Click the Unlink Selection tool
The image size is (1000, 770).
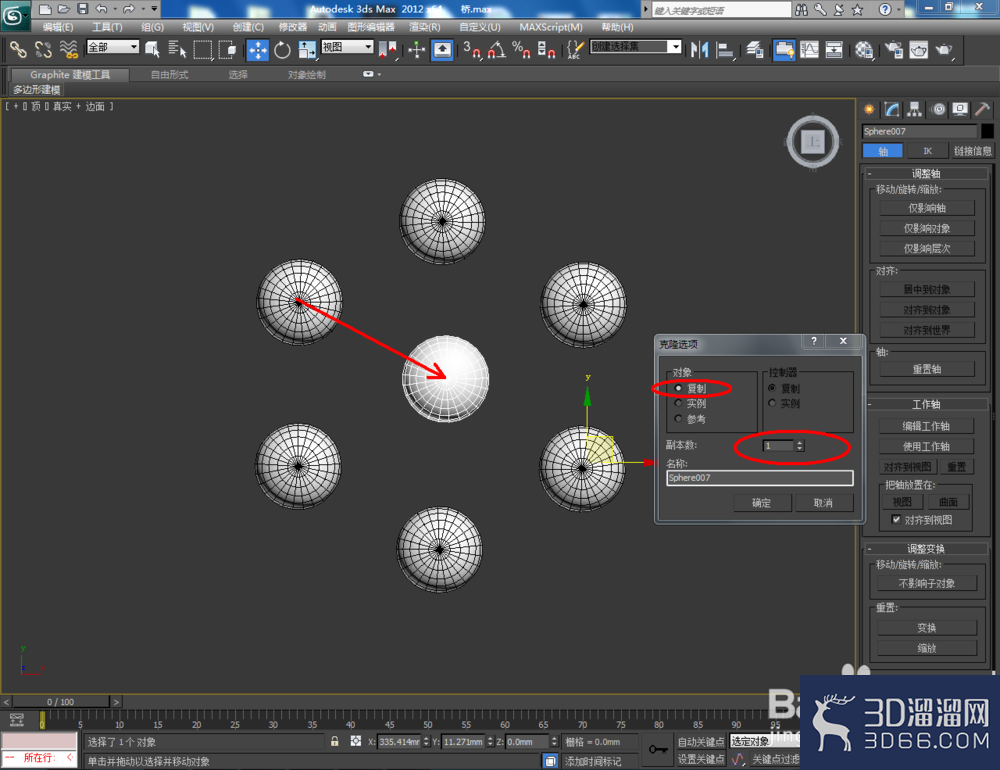pos(43,50)
